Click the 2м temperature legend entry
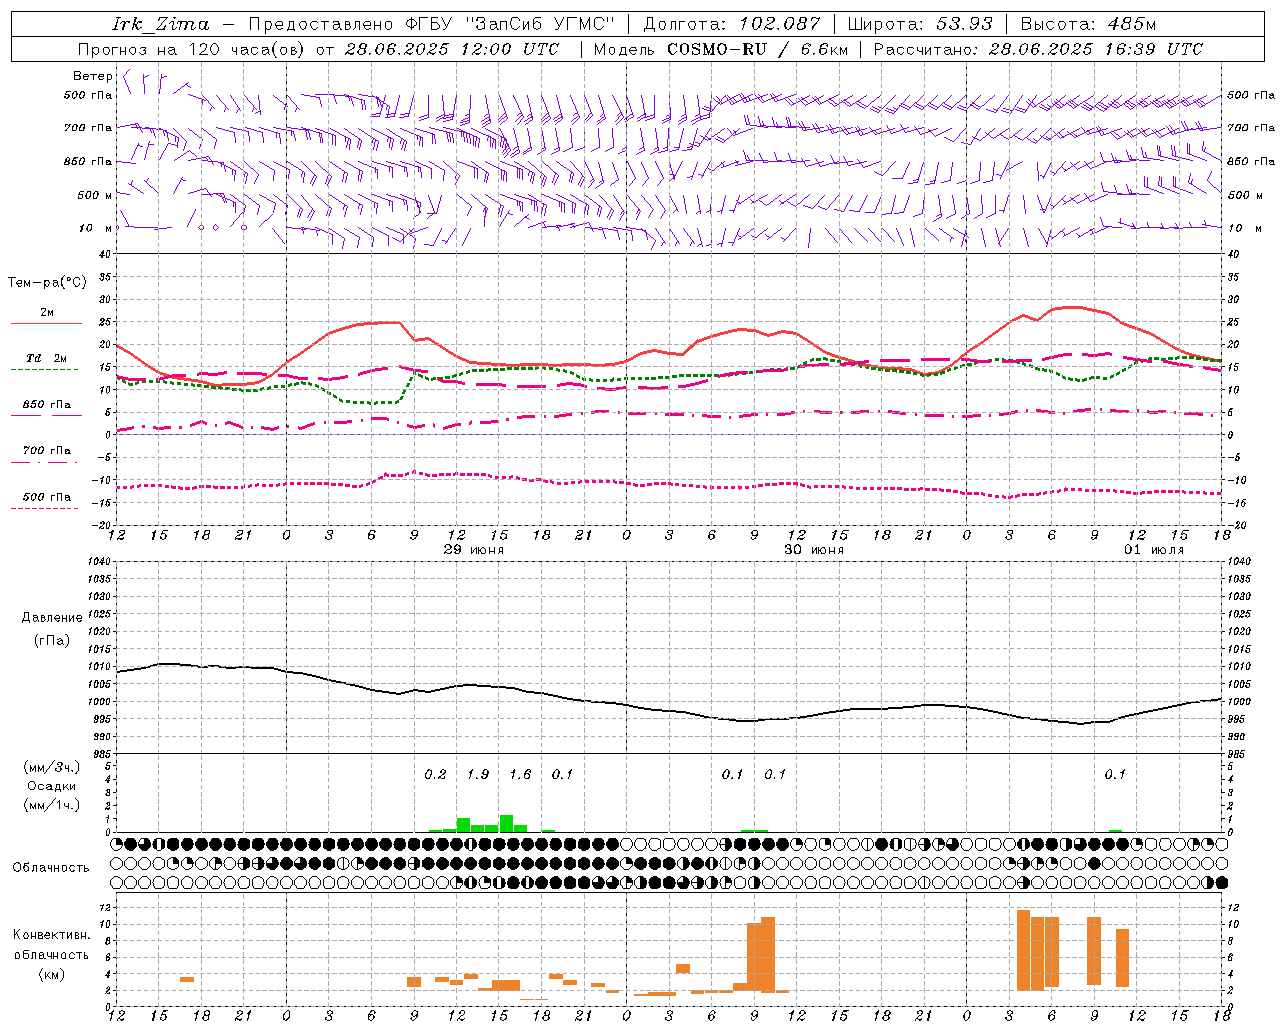1280x1024 pixels. (47, 313)
